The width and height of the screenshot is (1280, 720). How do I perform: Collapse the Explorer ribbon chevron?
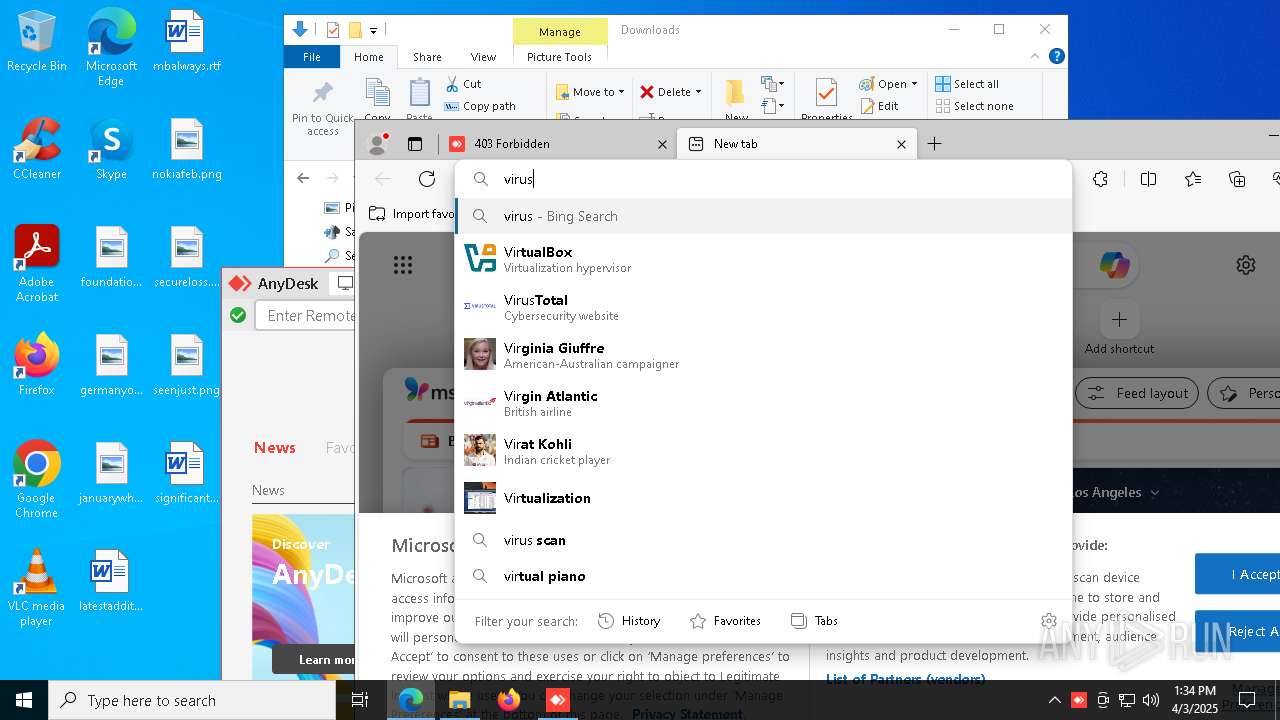coord(1035,57)
